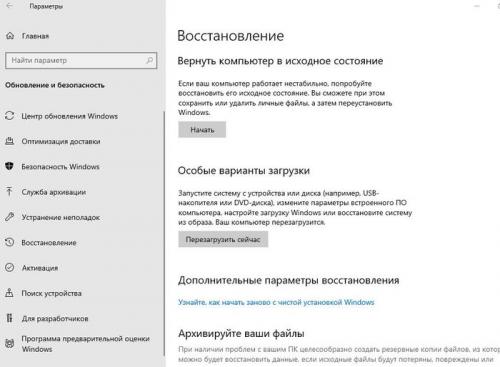
Task: Open Для разработчиков section
Action: point(55,319)
